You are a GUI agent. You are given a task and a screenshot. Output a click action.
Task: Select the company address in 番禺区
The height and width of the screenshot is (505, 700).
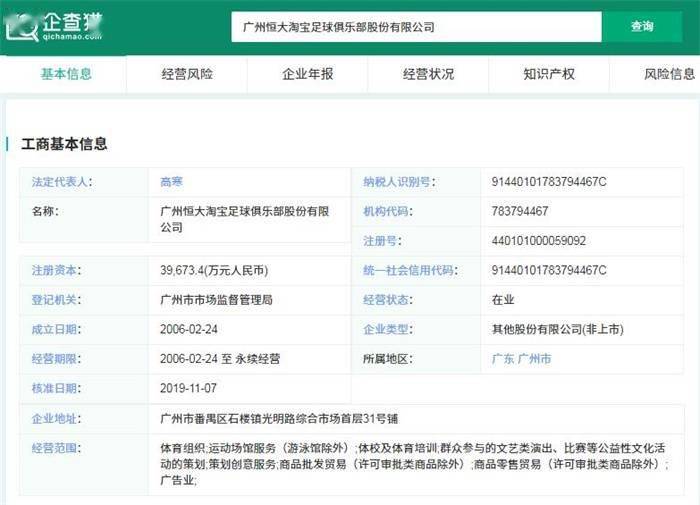(x=279, y=418)
